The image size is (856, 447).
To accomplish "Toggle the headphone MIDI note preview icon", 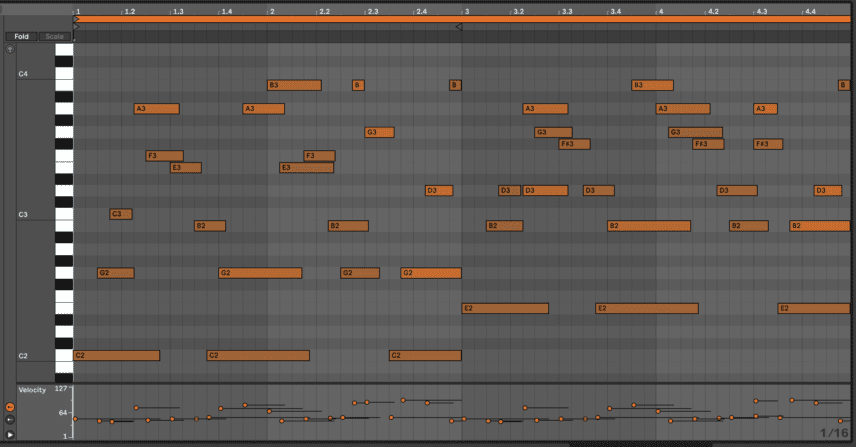I will (10, 49).
